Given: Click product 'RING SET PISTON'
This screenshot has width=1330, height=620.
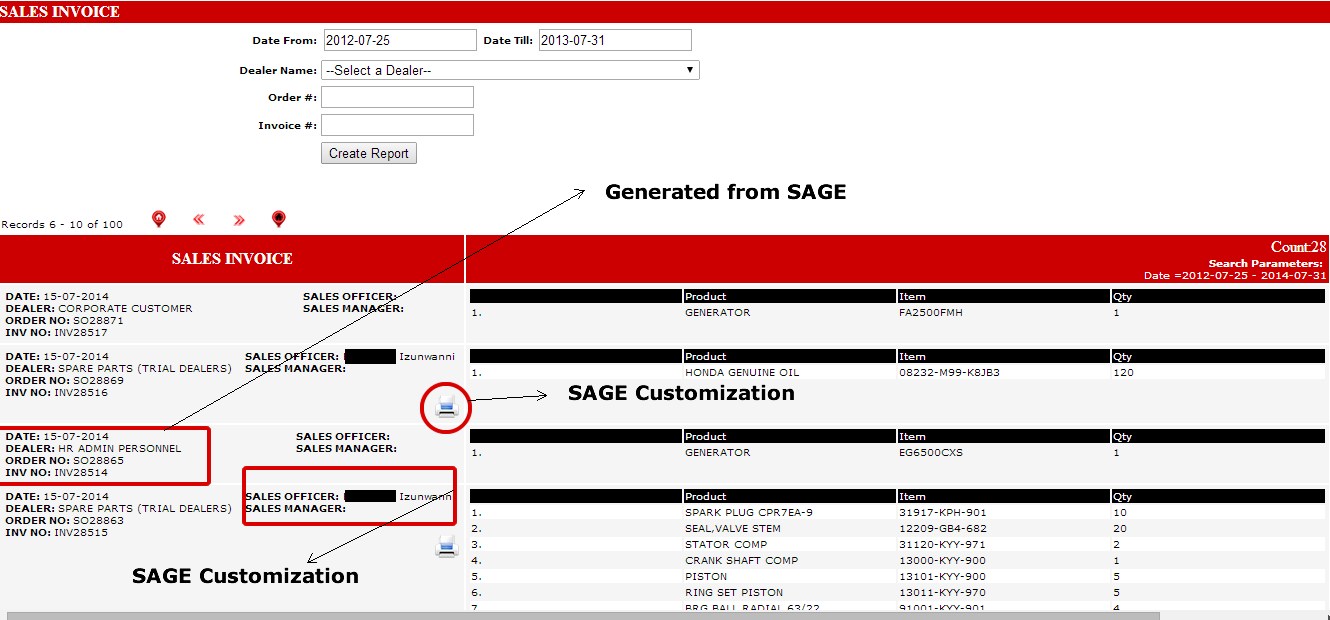Looking at the screenshot, I should coord(734,592).
